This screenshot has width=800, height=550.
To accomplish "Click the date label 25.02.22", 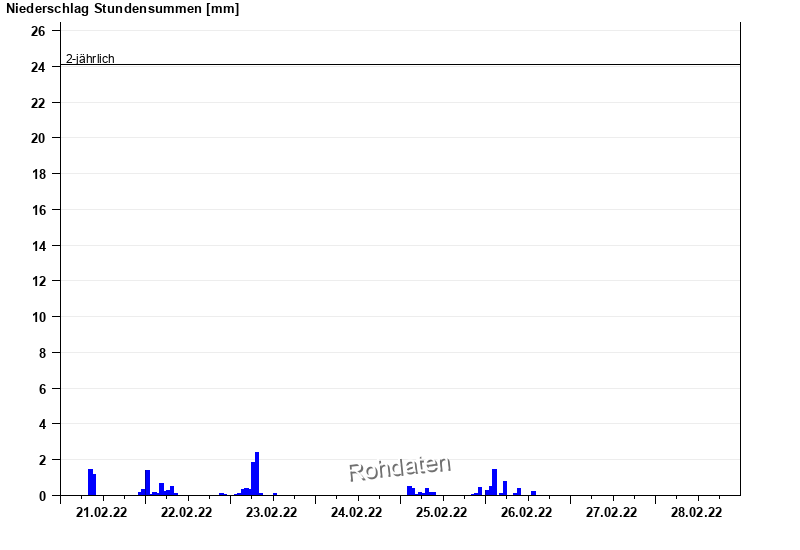I will pos(441,512).
